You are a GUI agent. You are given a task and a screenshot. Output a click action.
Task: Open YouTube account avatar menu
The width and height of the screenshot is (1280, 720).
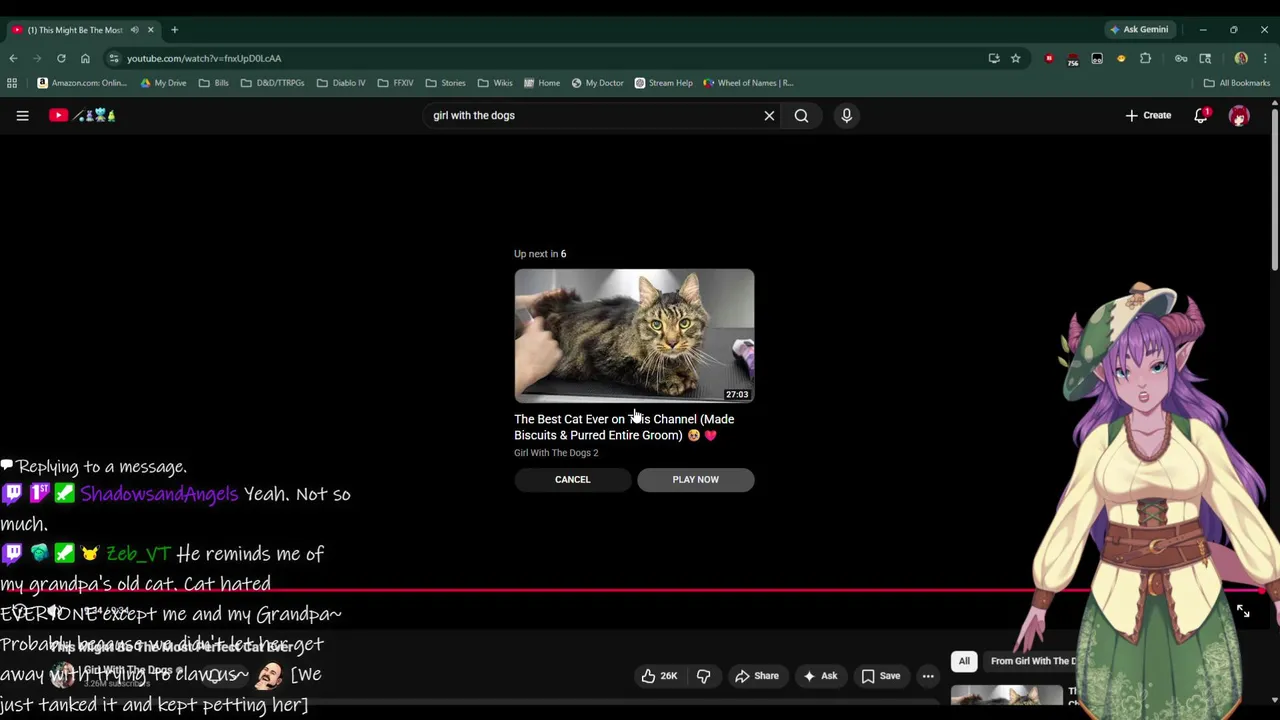[1239, 116]
